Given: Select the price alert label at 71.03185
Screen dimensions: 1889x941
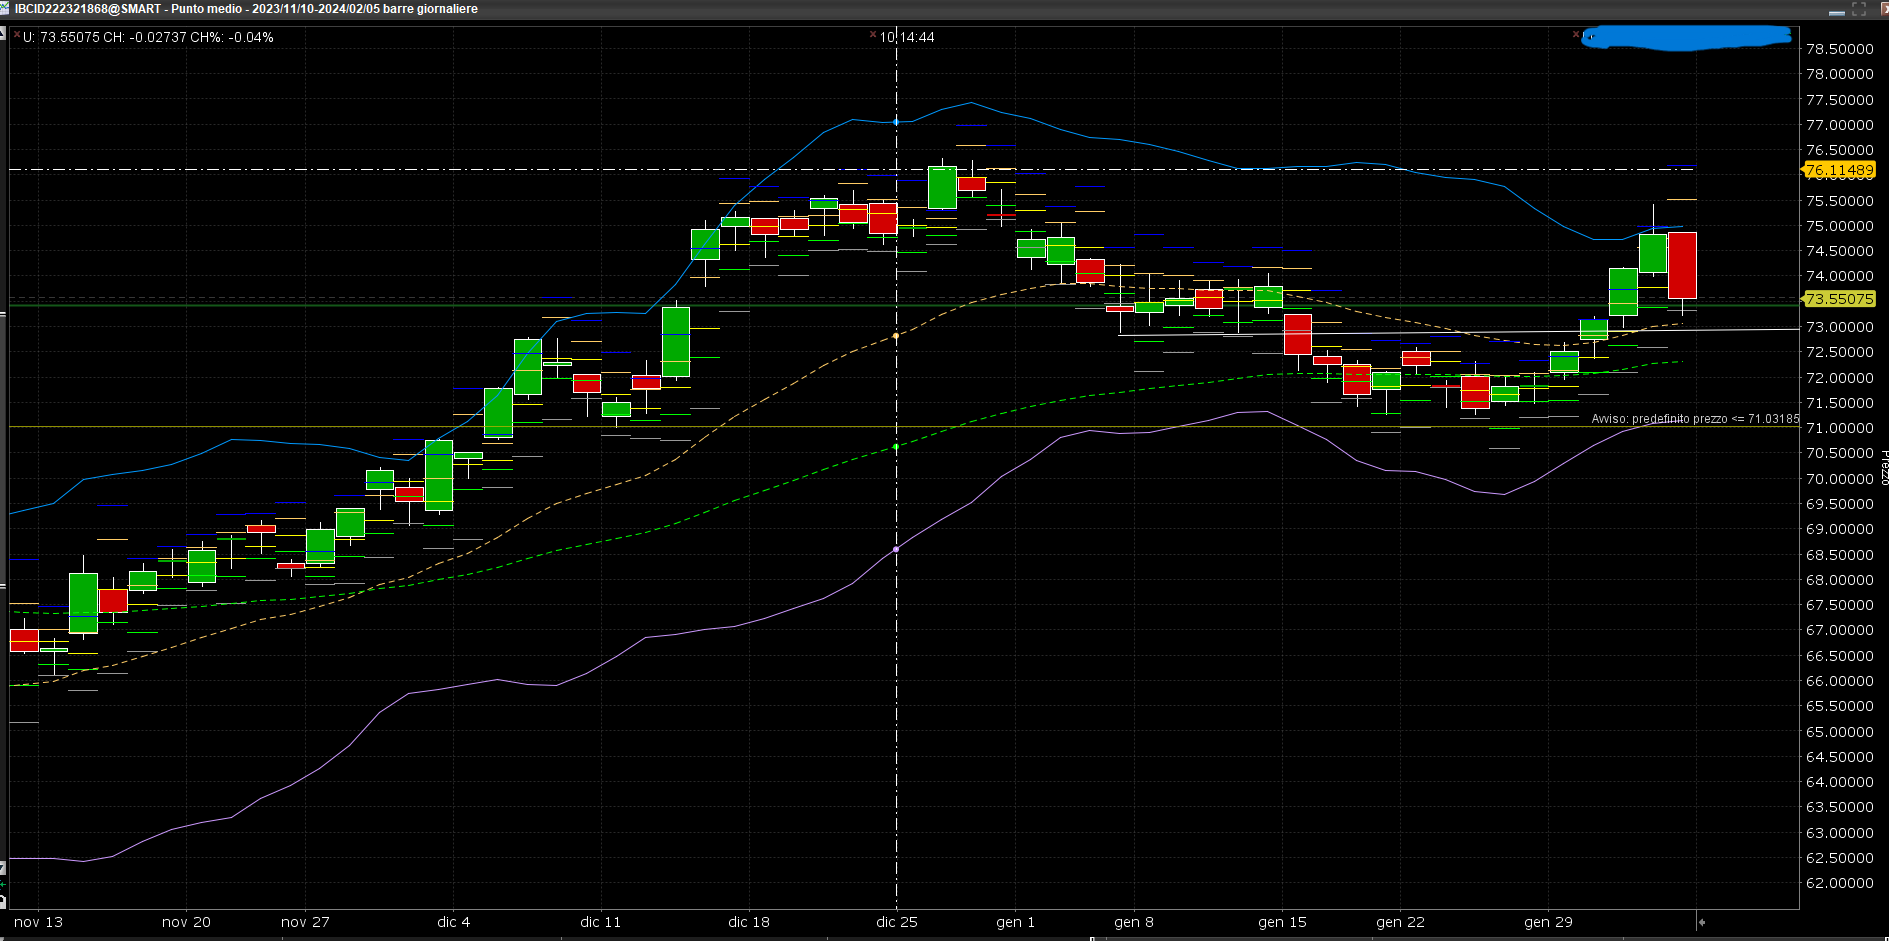Looking at the screenshot, I should tap(1694, 419).
